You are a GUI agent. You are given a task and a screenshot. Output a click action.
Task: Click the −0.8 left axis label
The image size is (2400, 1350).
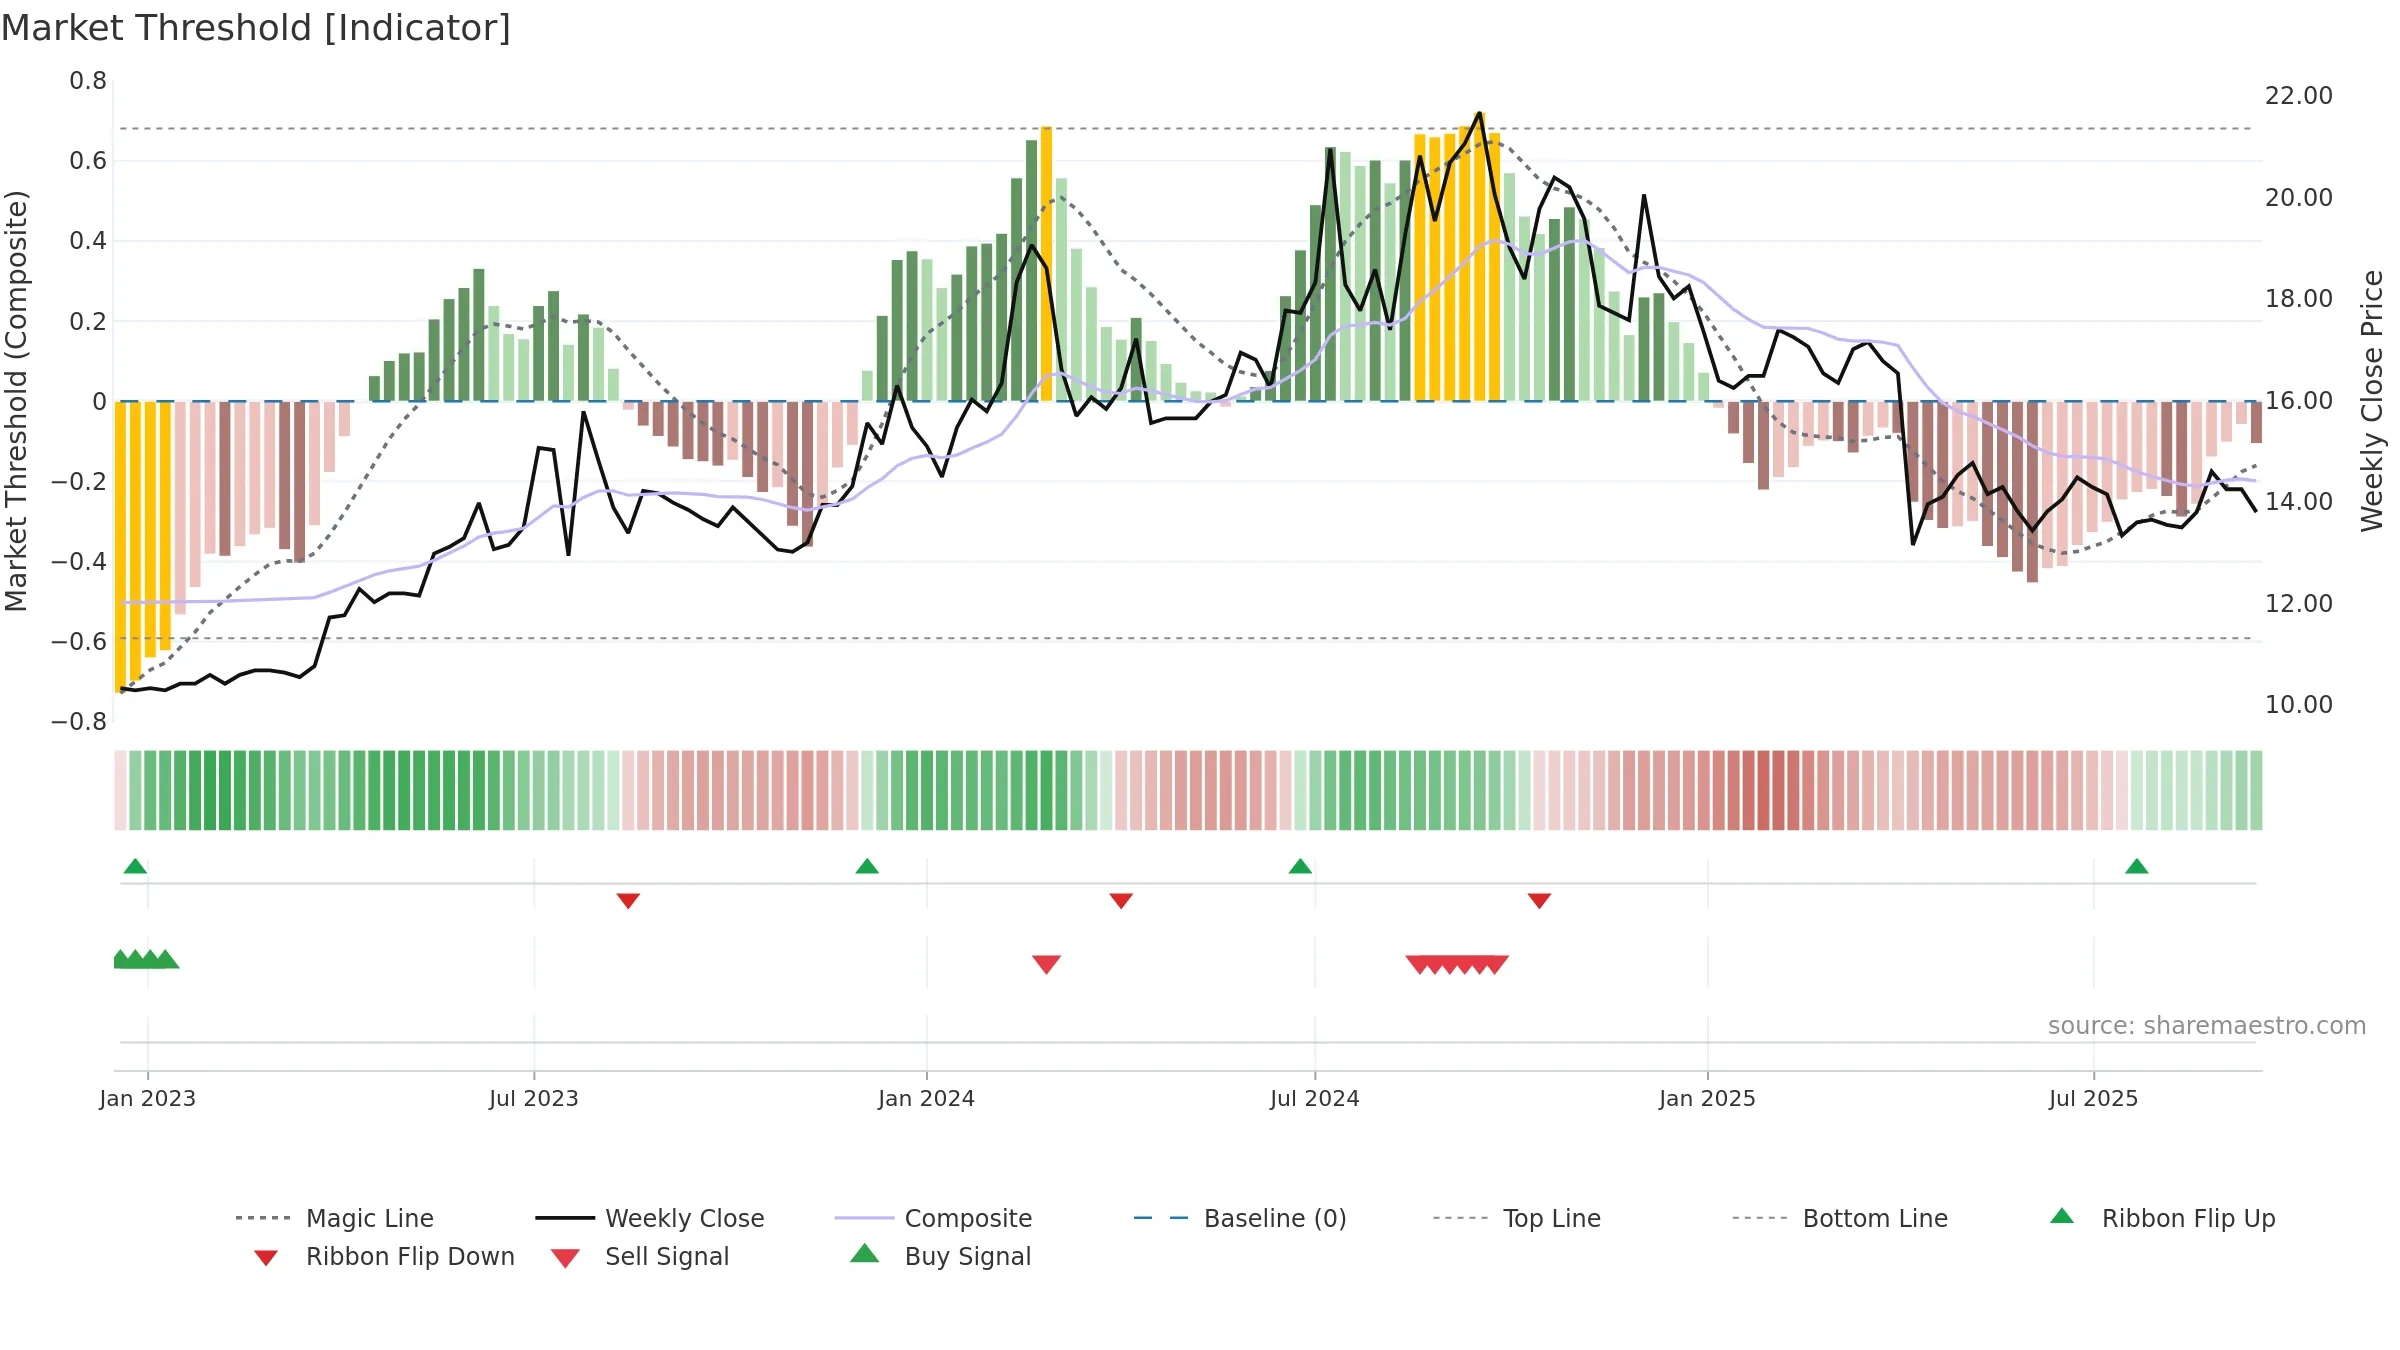tap(78, 722)
